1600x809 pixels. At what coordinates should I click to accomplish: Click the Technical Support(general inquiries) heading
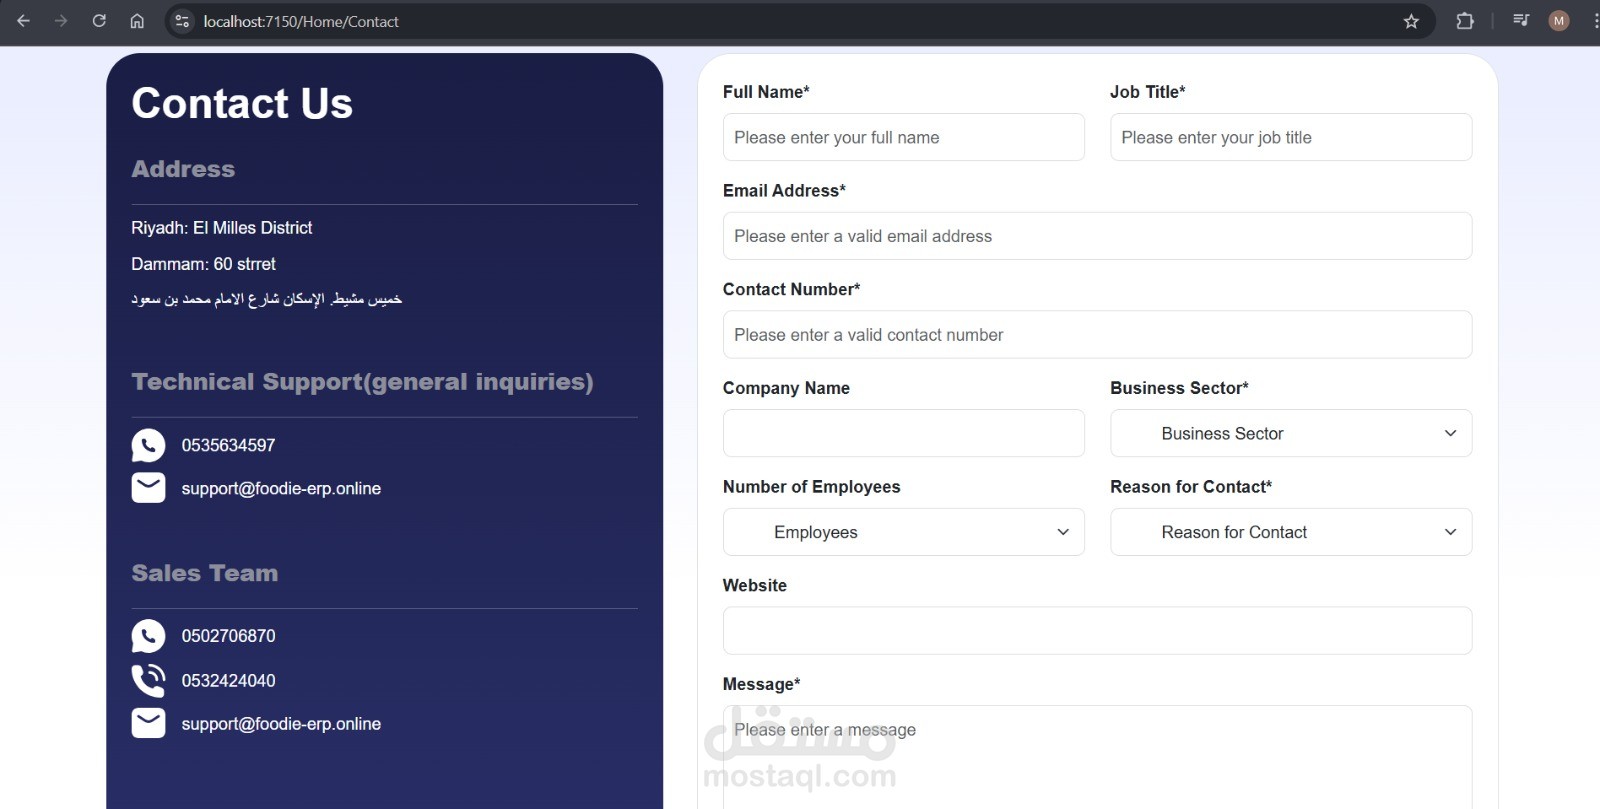click(362, 382)
